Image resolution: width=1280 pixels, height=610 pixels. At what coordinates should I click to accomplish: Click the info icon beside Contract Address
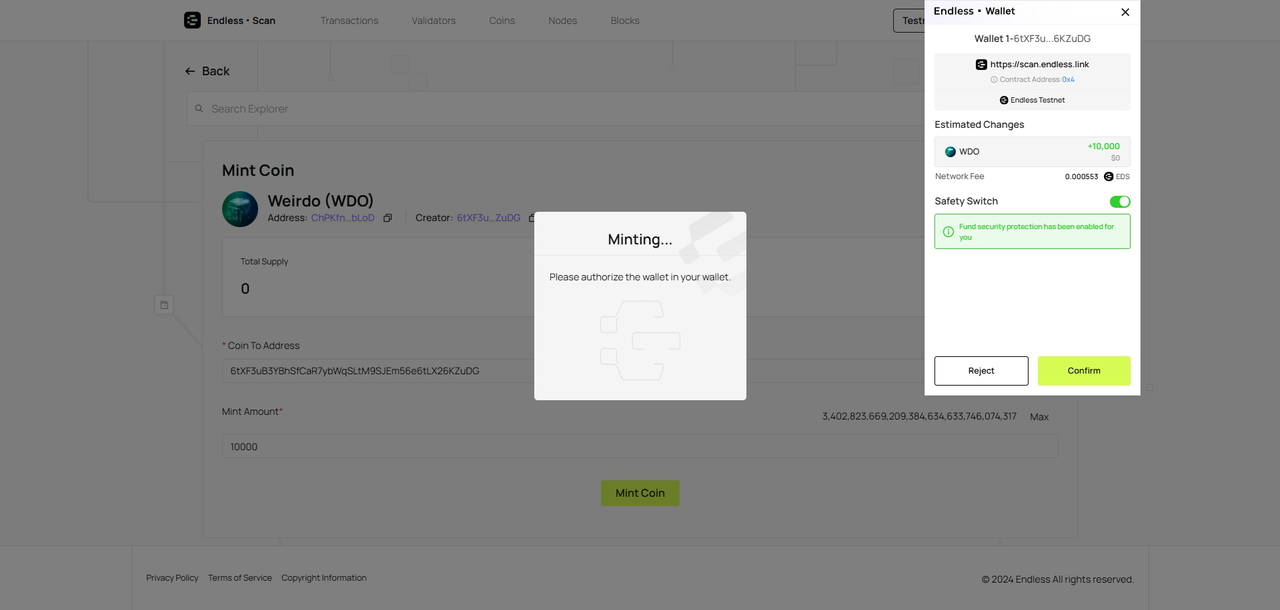[994, 80]
